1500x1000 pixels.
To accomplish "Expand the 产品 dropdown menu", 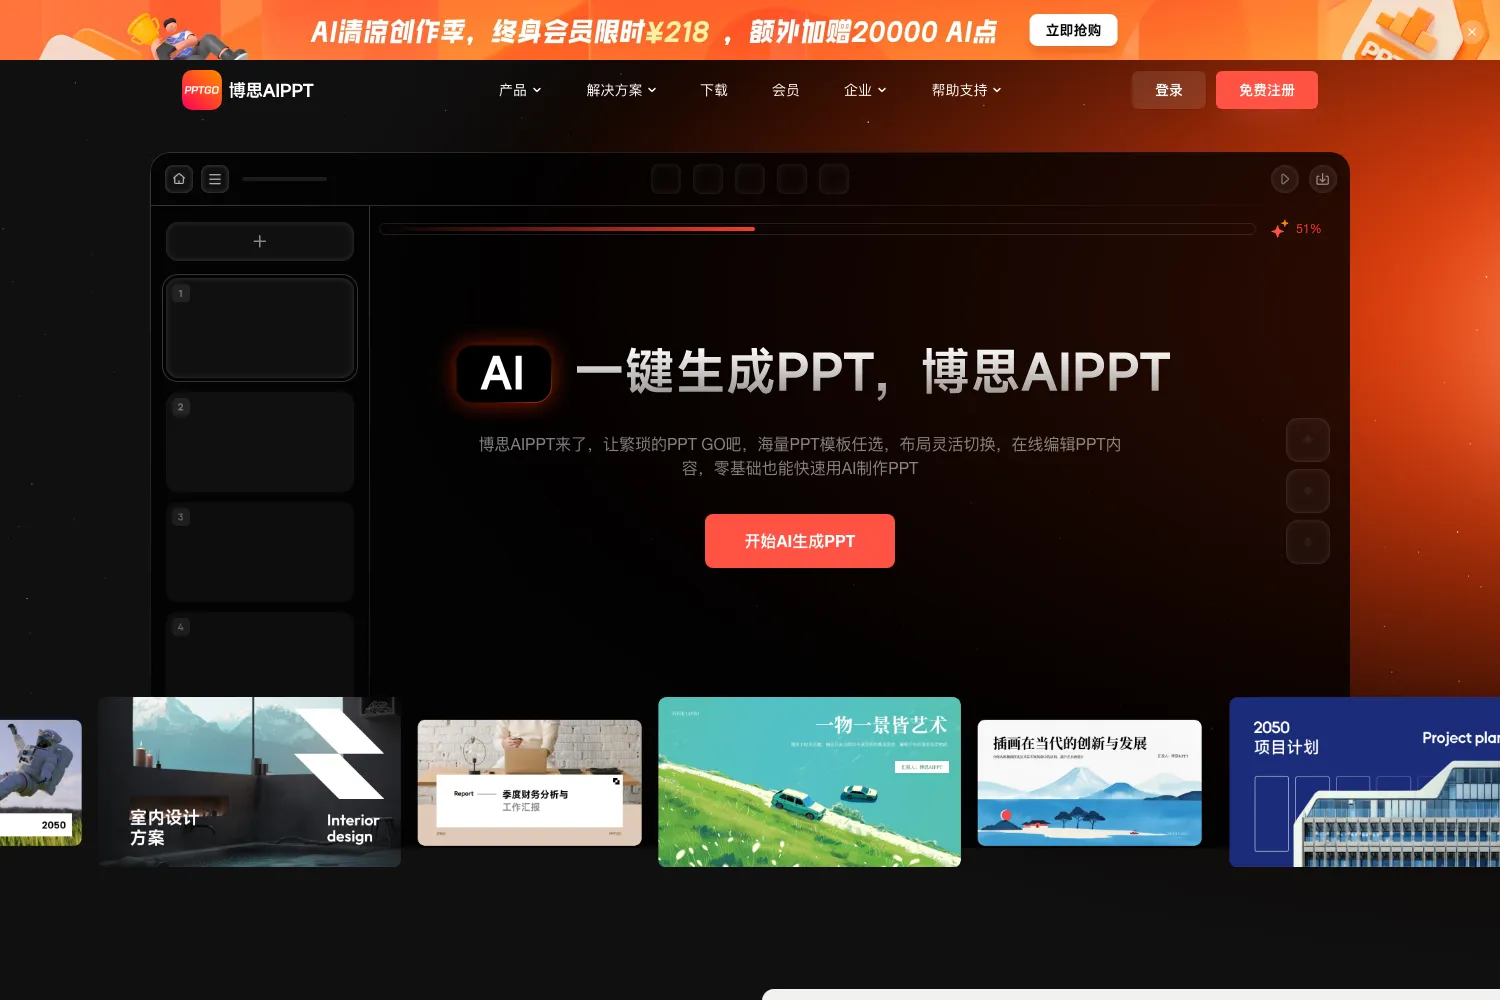I will pos(520,90).
